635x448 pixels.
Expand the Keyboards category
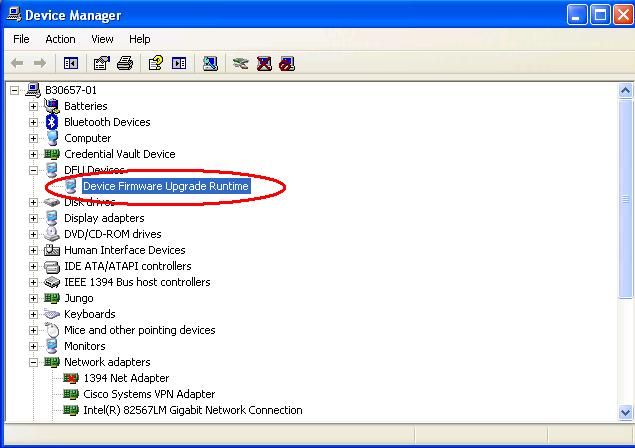[33, 314]
